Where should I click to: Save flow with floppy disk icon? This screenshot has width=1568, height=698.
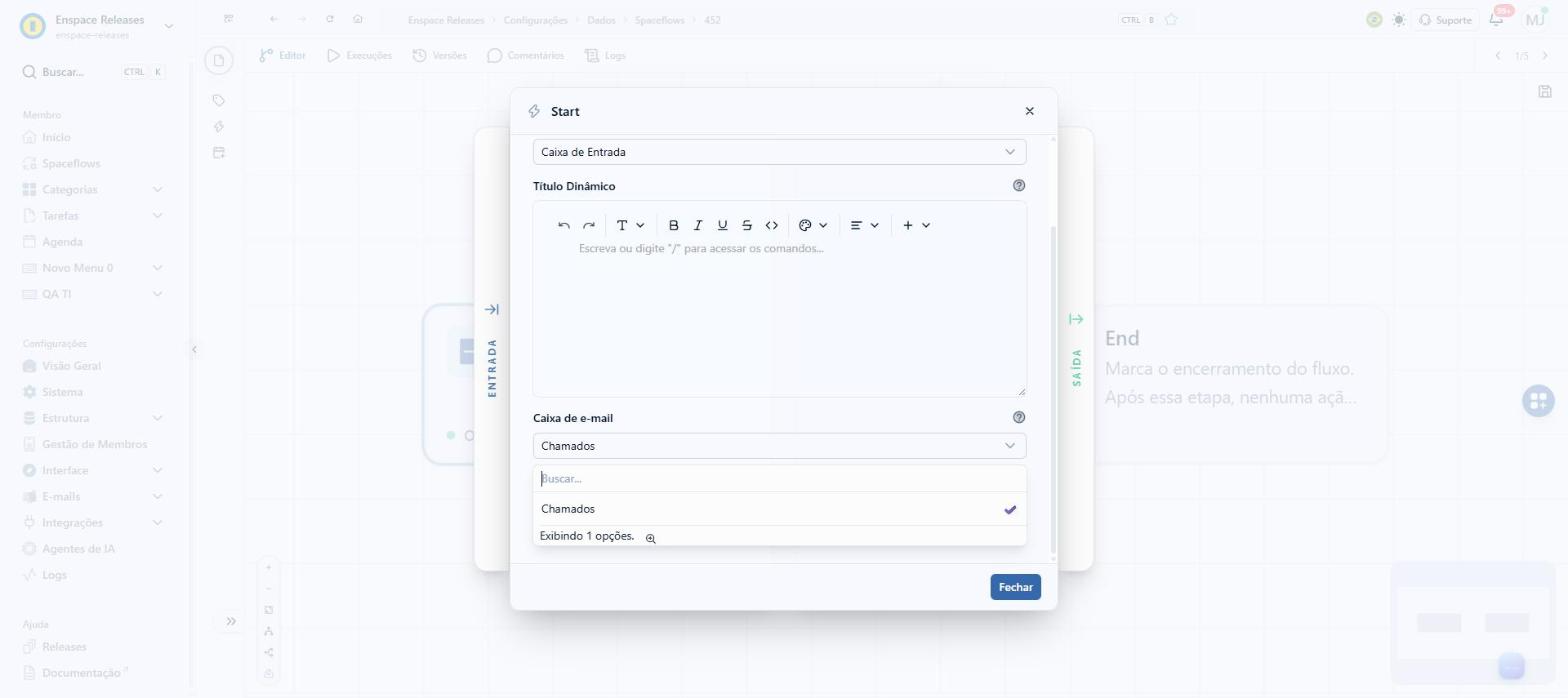tap(1545, 92)
